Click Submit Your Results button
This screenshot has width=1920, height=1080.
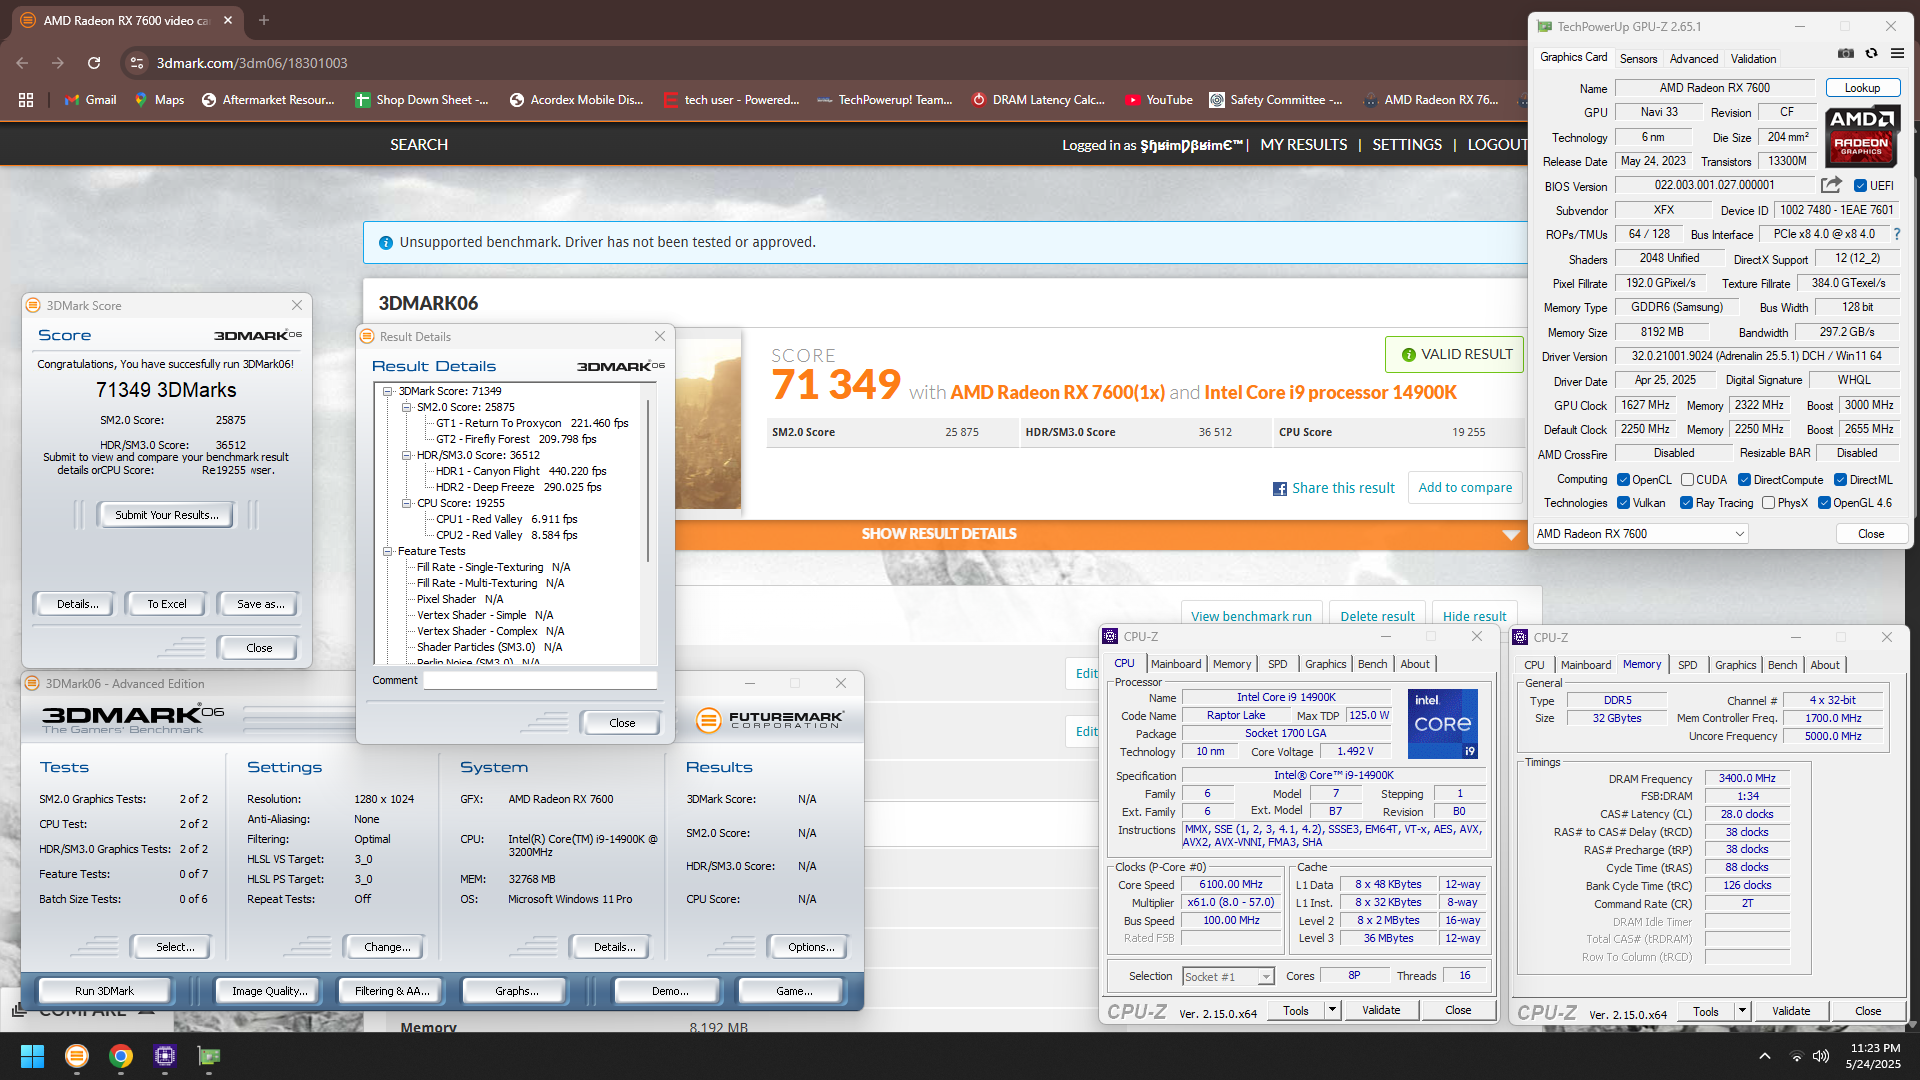pos(166,515)
